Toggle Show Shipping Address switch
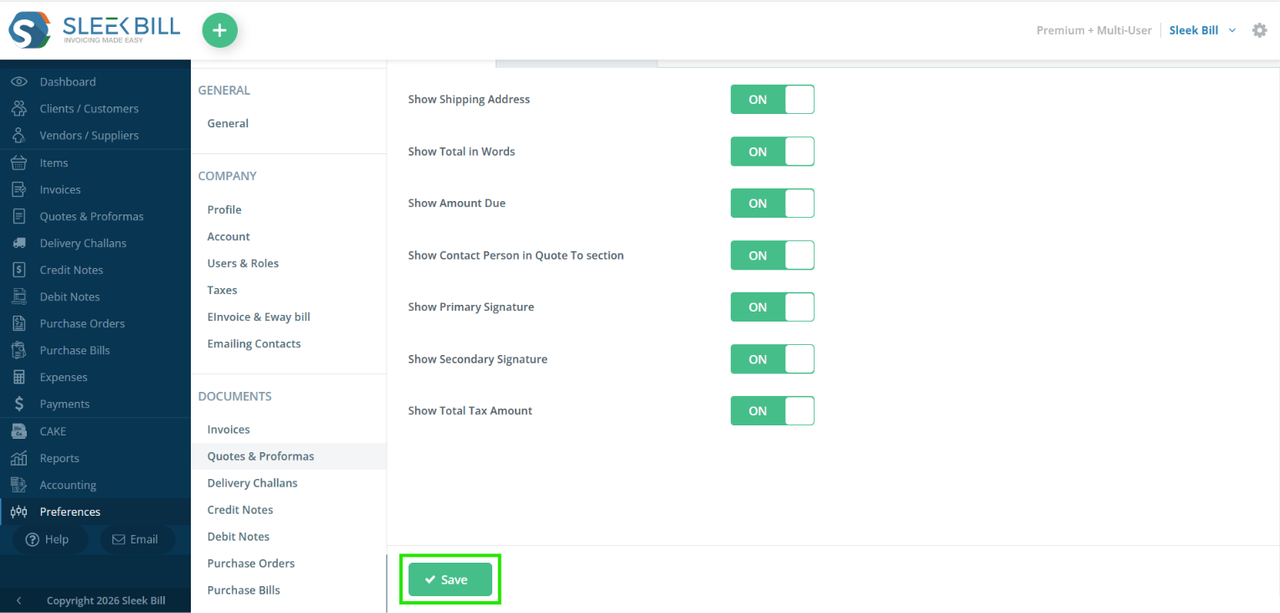The height and width of the screenshot is (613, 1280). 772,99
